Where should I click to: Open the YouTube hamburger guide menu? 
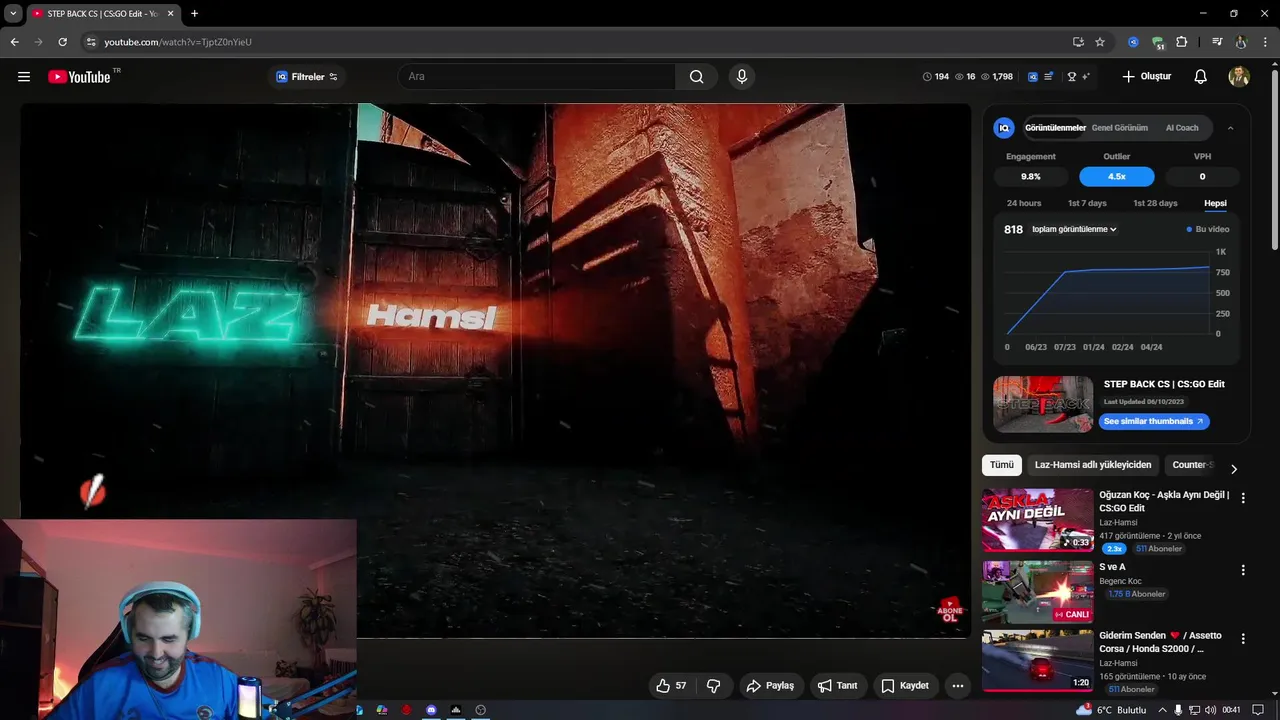[x=24, y=77]
